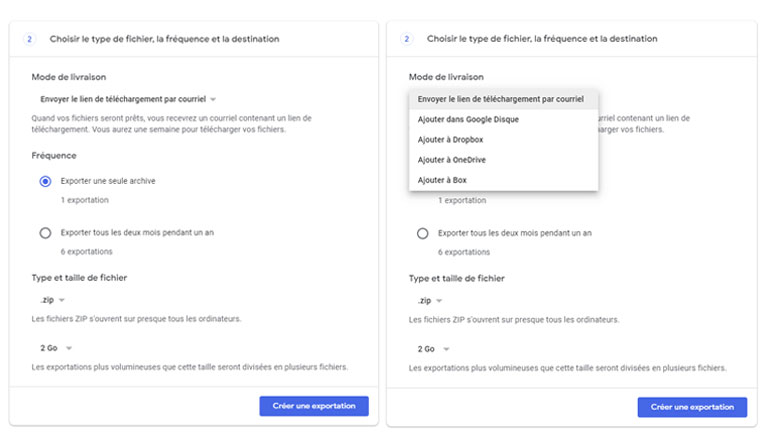This screenshot has width=768, height=432.
Task: Click the arrow icon next to the delivery mode text
Action: click(213, 99)
